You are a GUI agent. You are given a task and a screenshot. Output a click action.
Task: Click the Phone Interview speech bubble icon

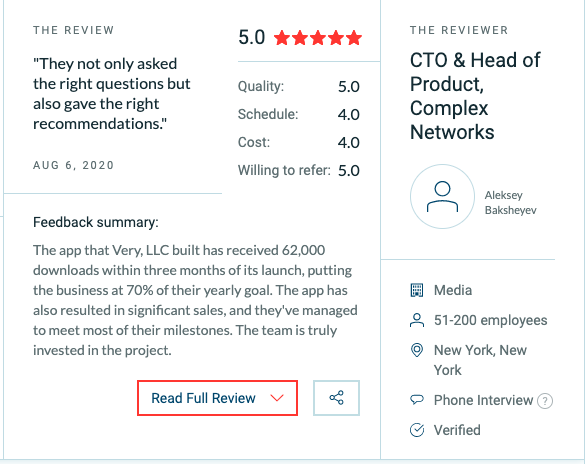[417, 400]
